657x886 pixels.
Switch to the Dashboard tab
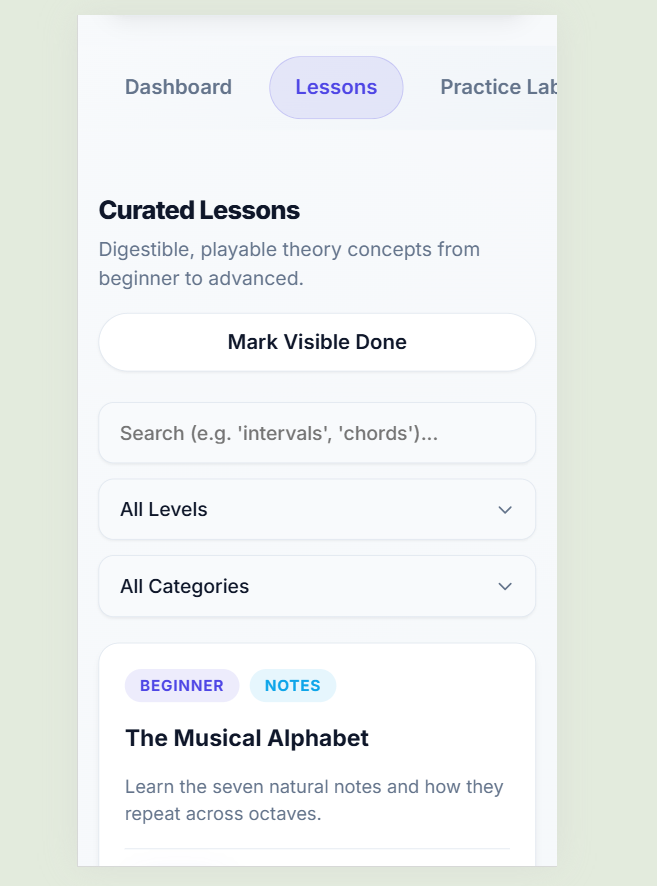point(178,87)
